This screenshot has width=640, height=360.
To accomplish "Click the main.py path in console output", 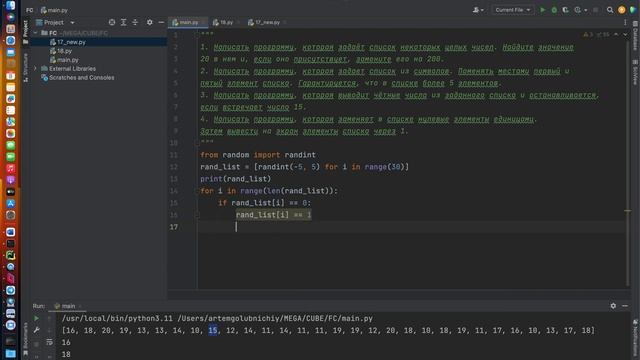I will click(275, 318).
